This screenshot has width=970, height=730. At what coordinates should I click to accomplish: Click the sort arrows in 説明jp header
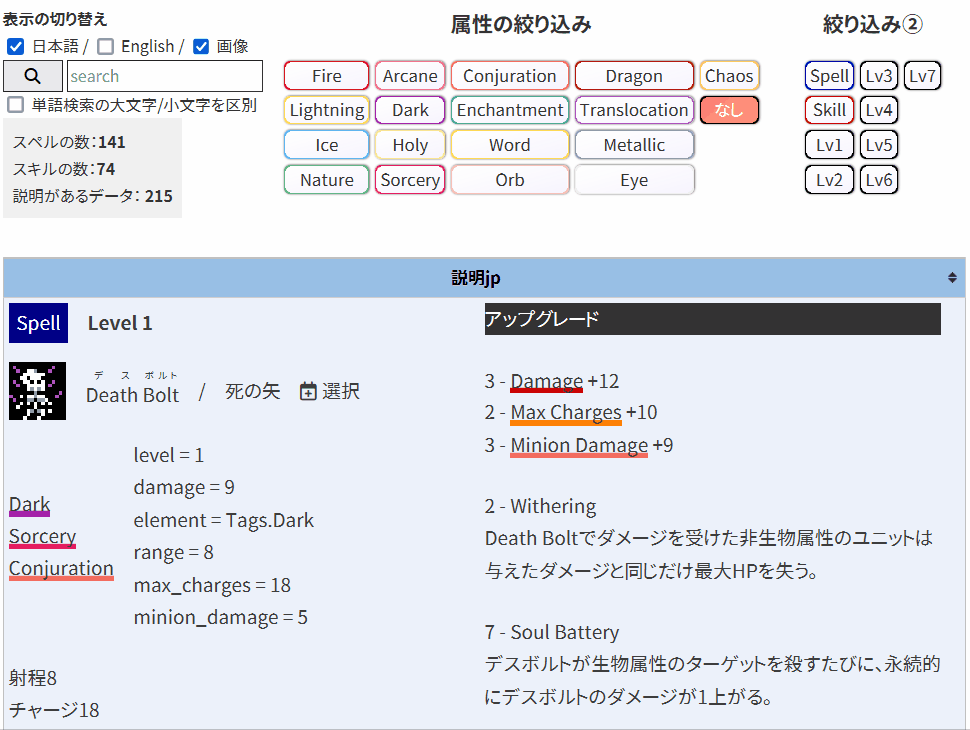coord(952,277)
